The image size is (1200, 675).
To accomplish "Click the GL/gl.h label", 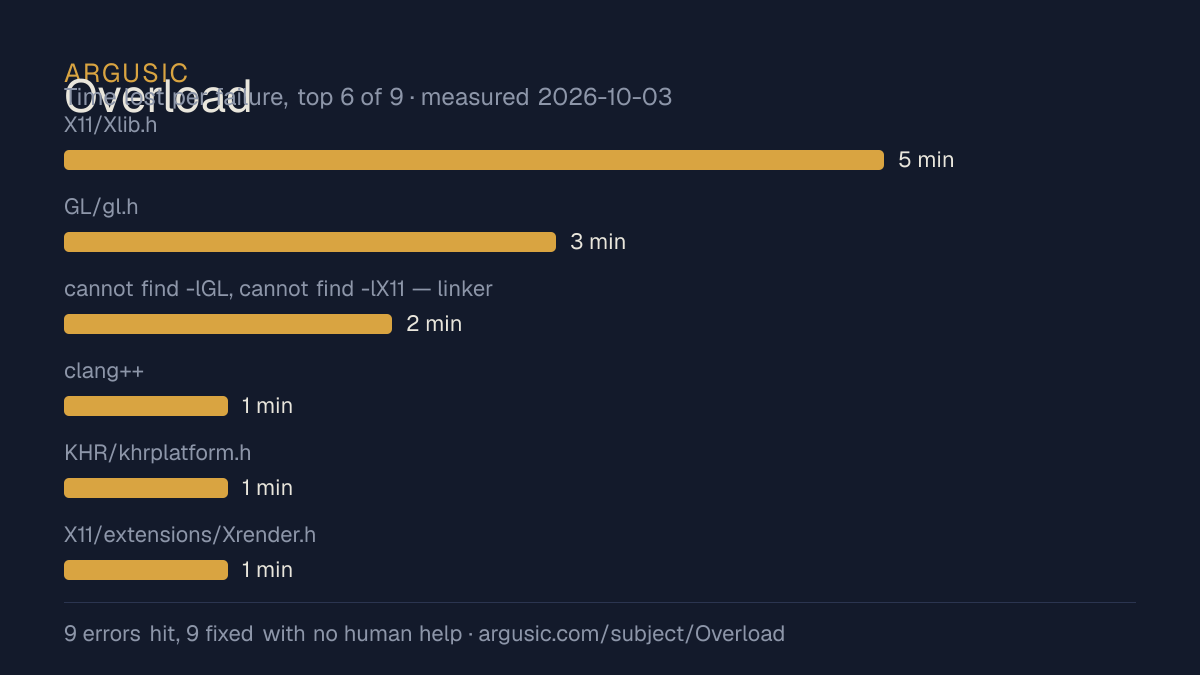I will point(101,207).
